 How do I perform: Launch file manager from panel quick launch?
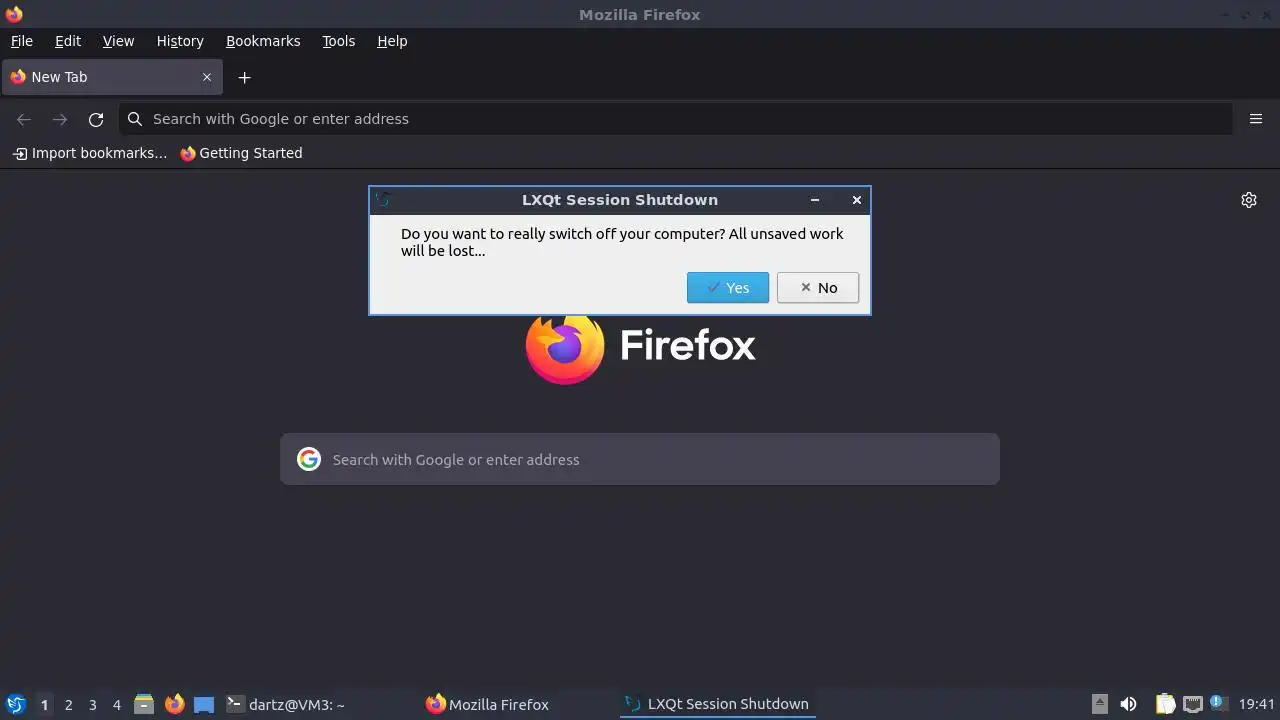pos(144,704)
